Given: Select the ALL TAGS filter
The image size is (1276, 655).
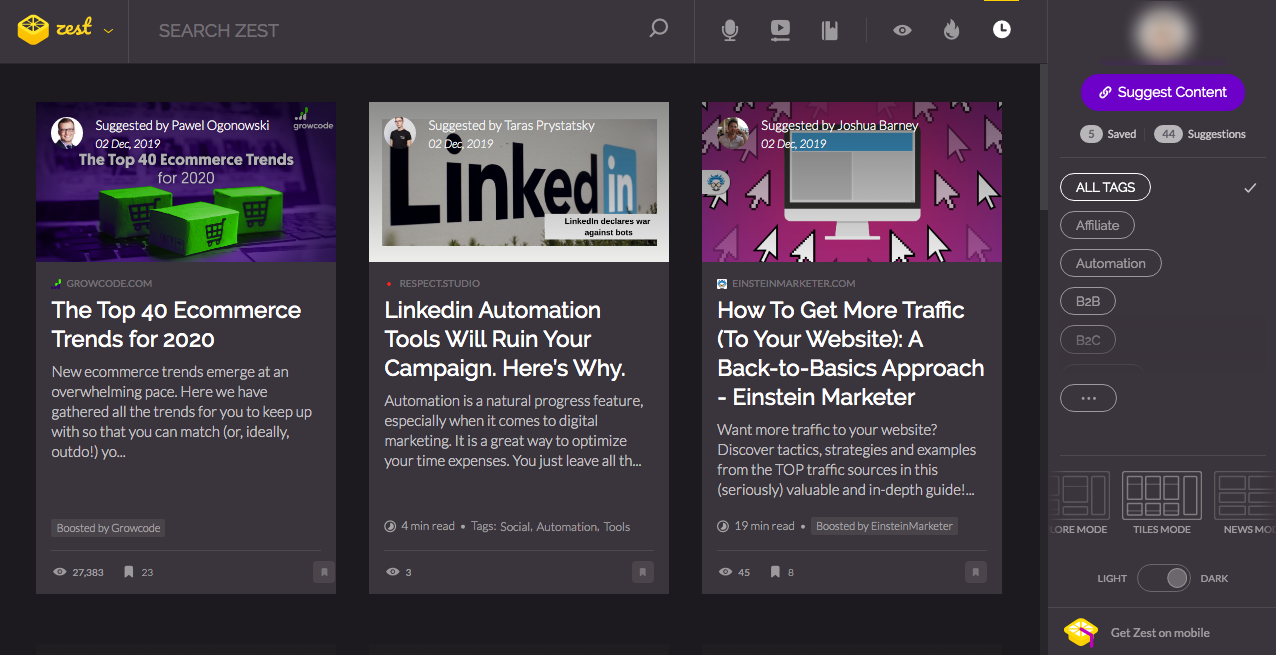Looking at the screenshot, I should click(1105, 187).
